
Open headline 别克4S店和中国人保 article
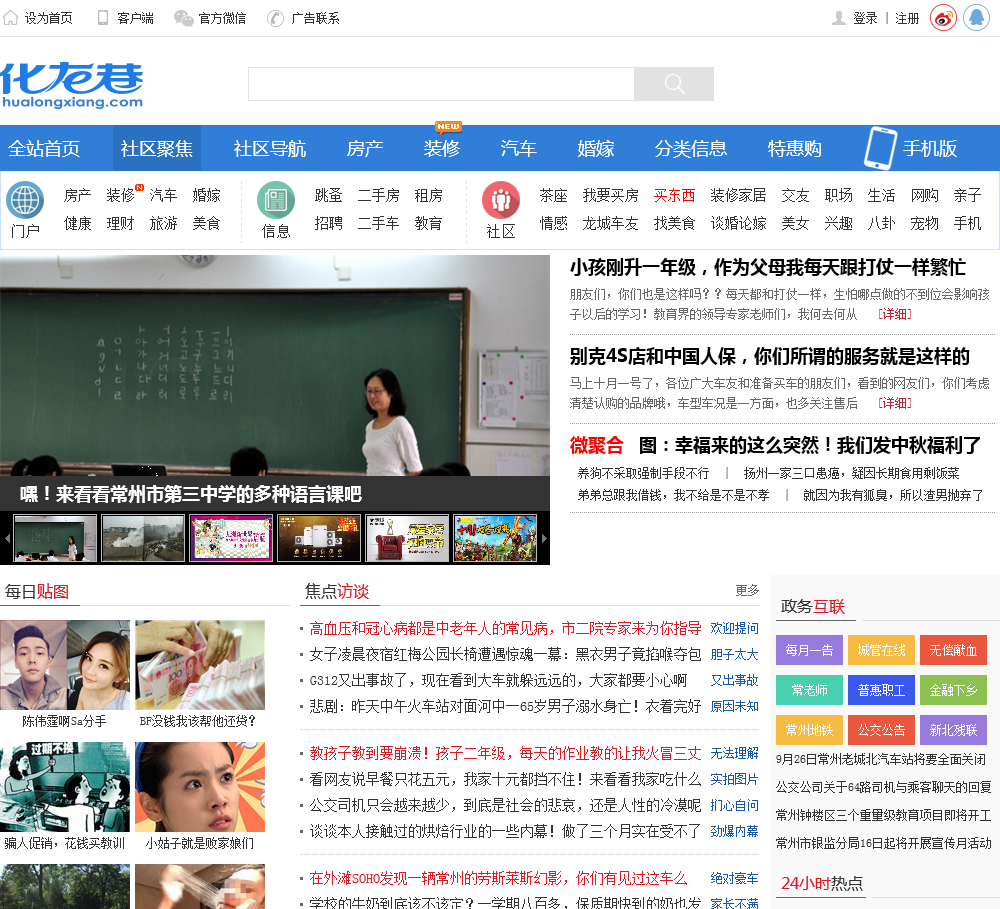(769, 356)
